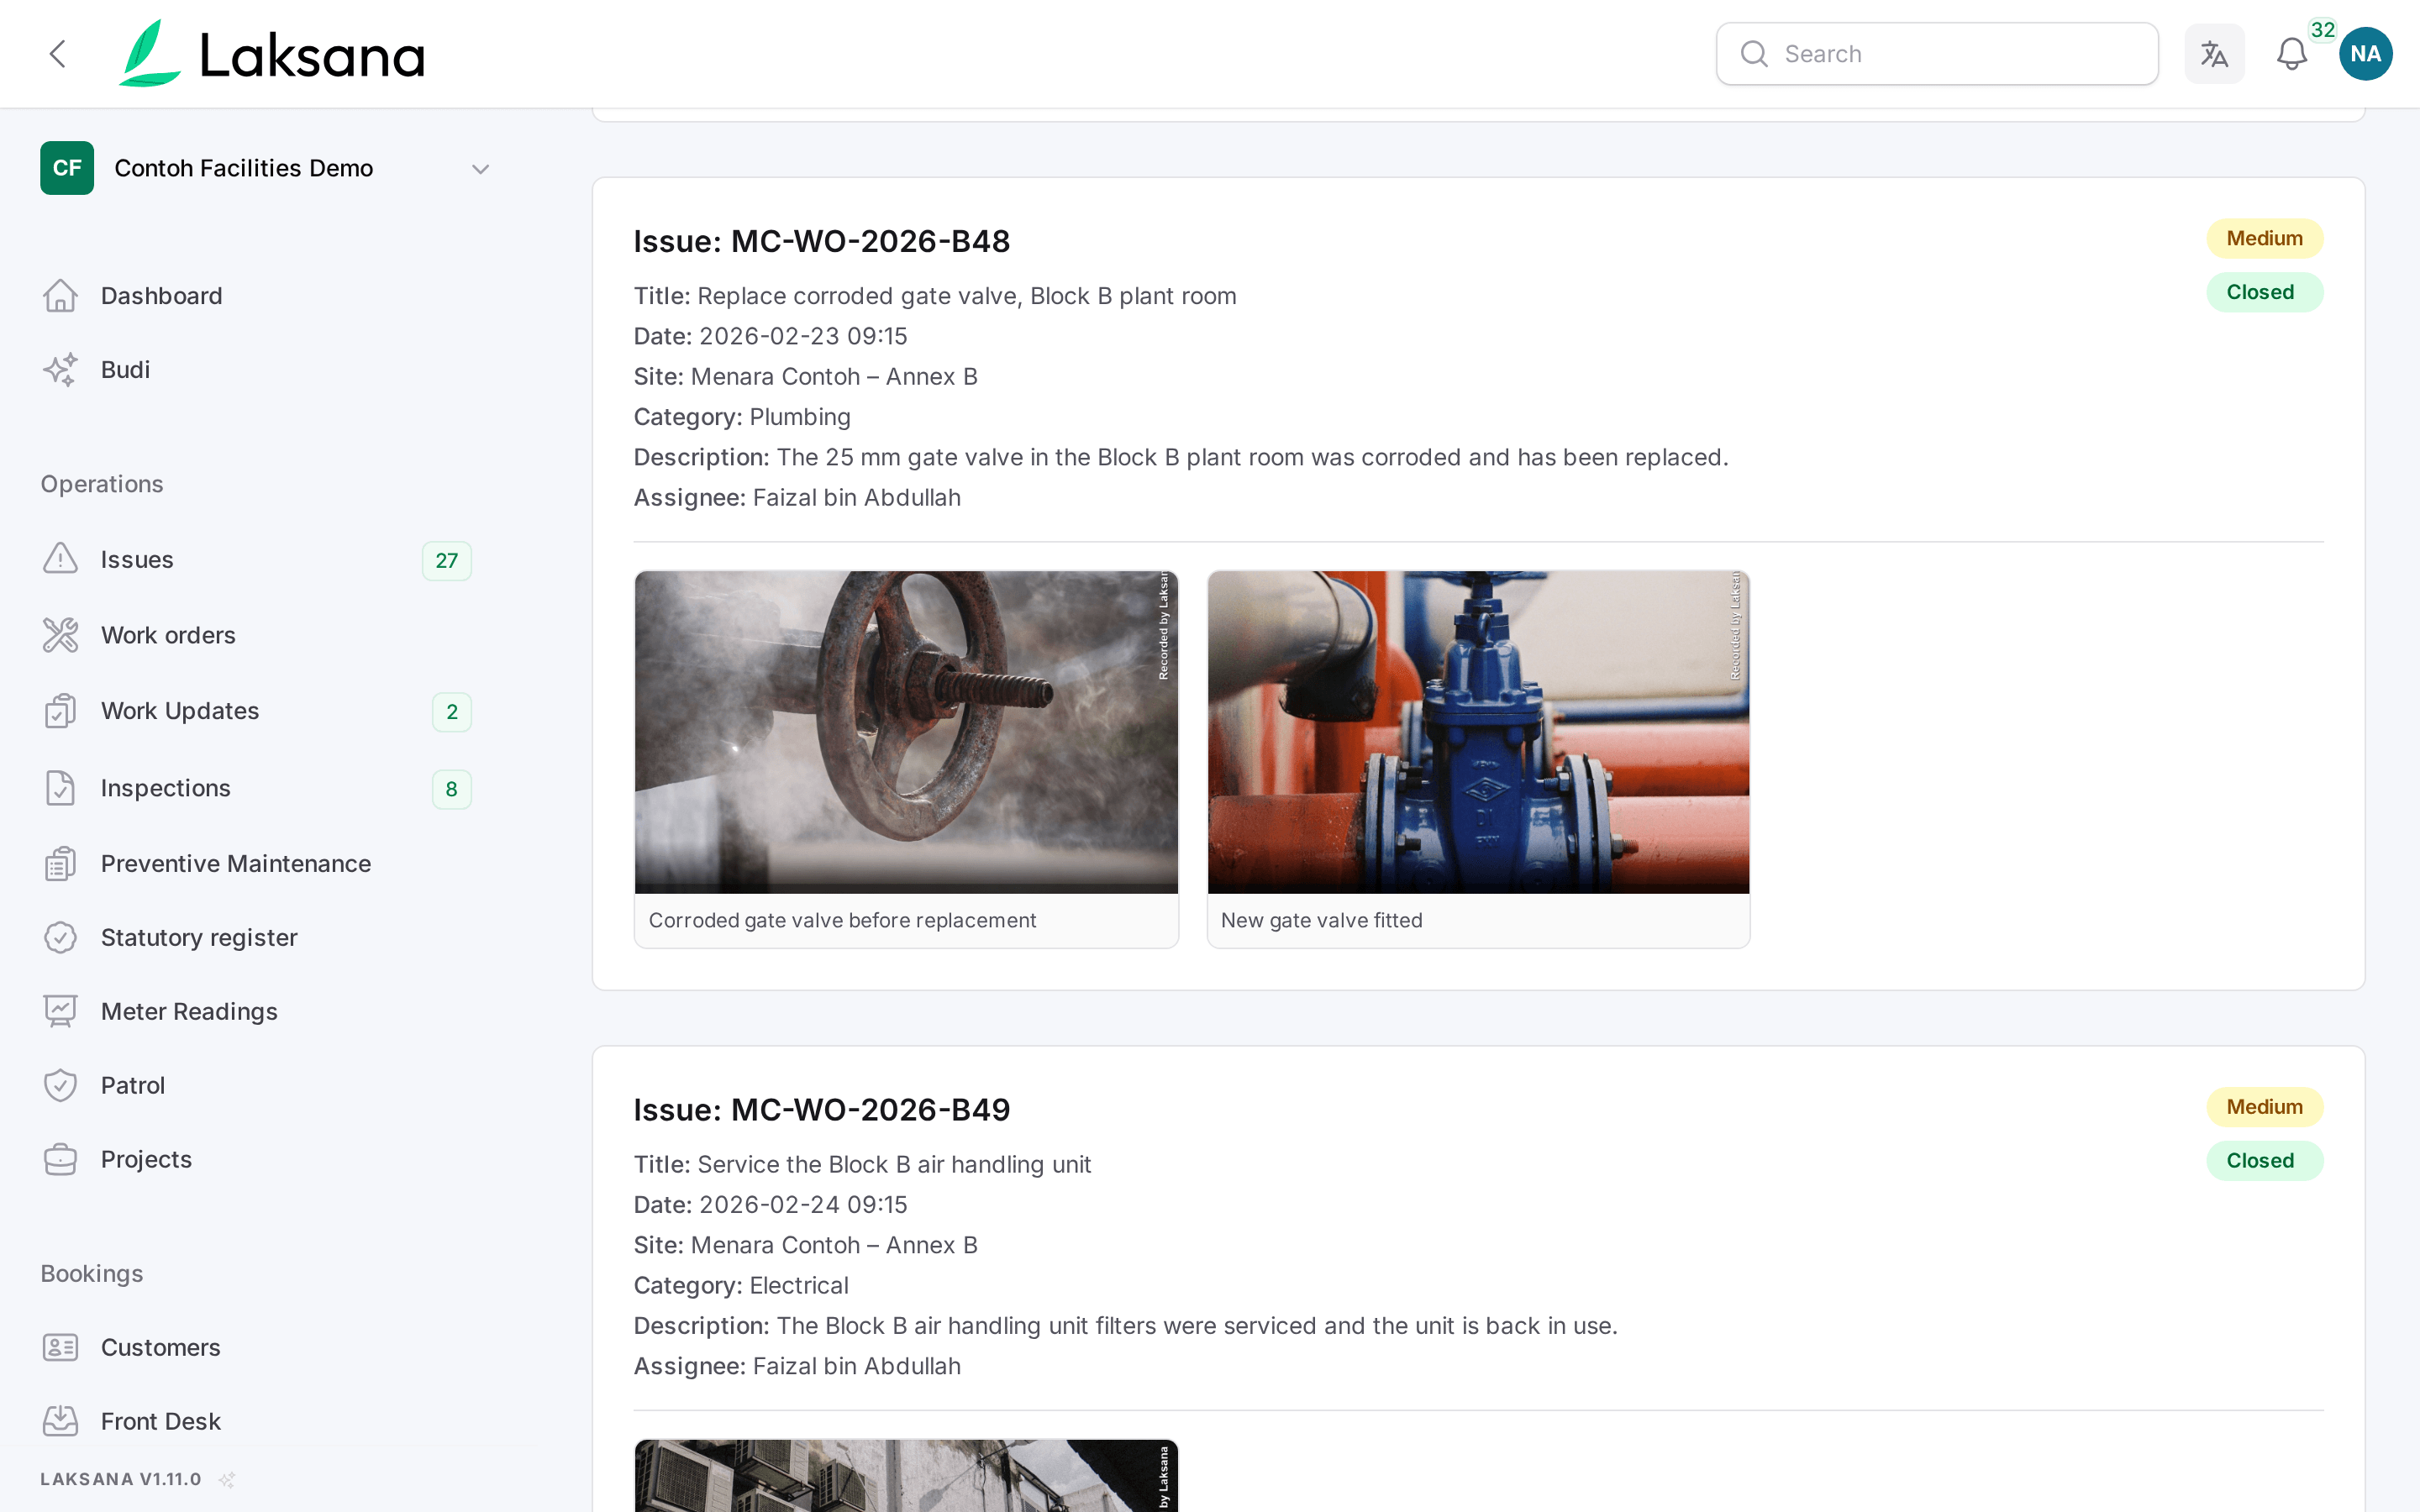Screen dimensions: 2420x1512
Task: Click the Budi sparkle icon
Action: coord(60,370)
